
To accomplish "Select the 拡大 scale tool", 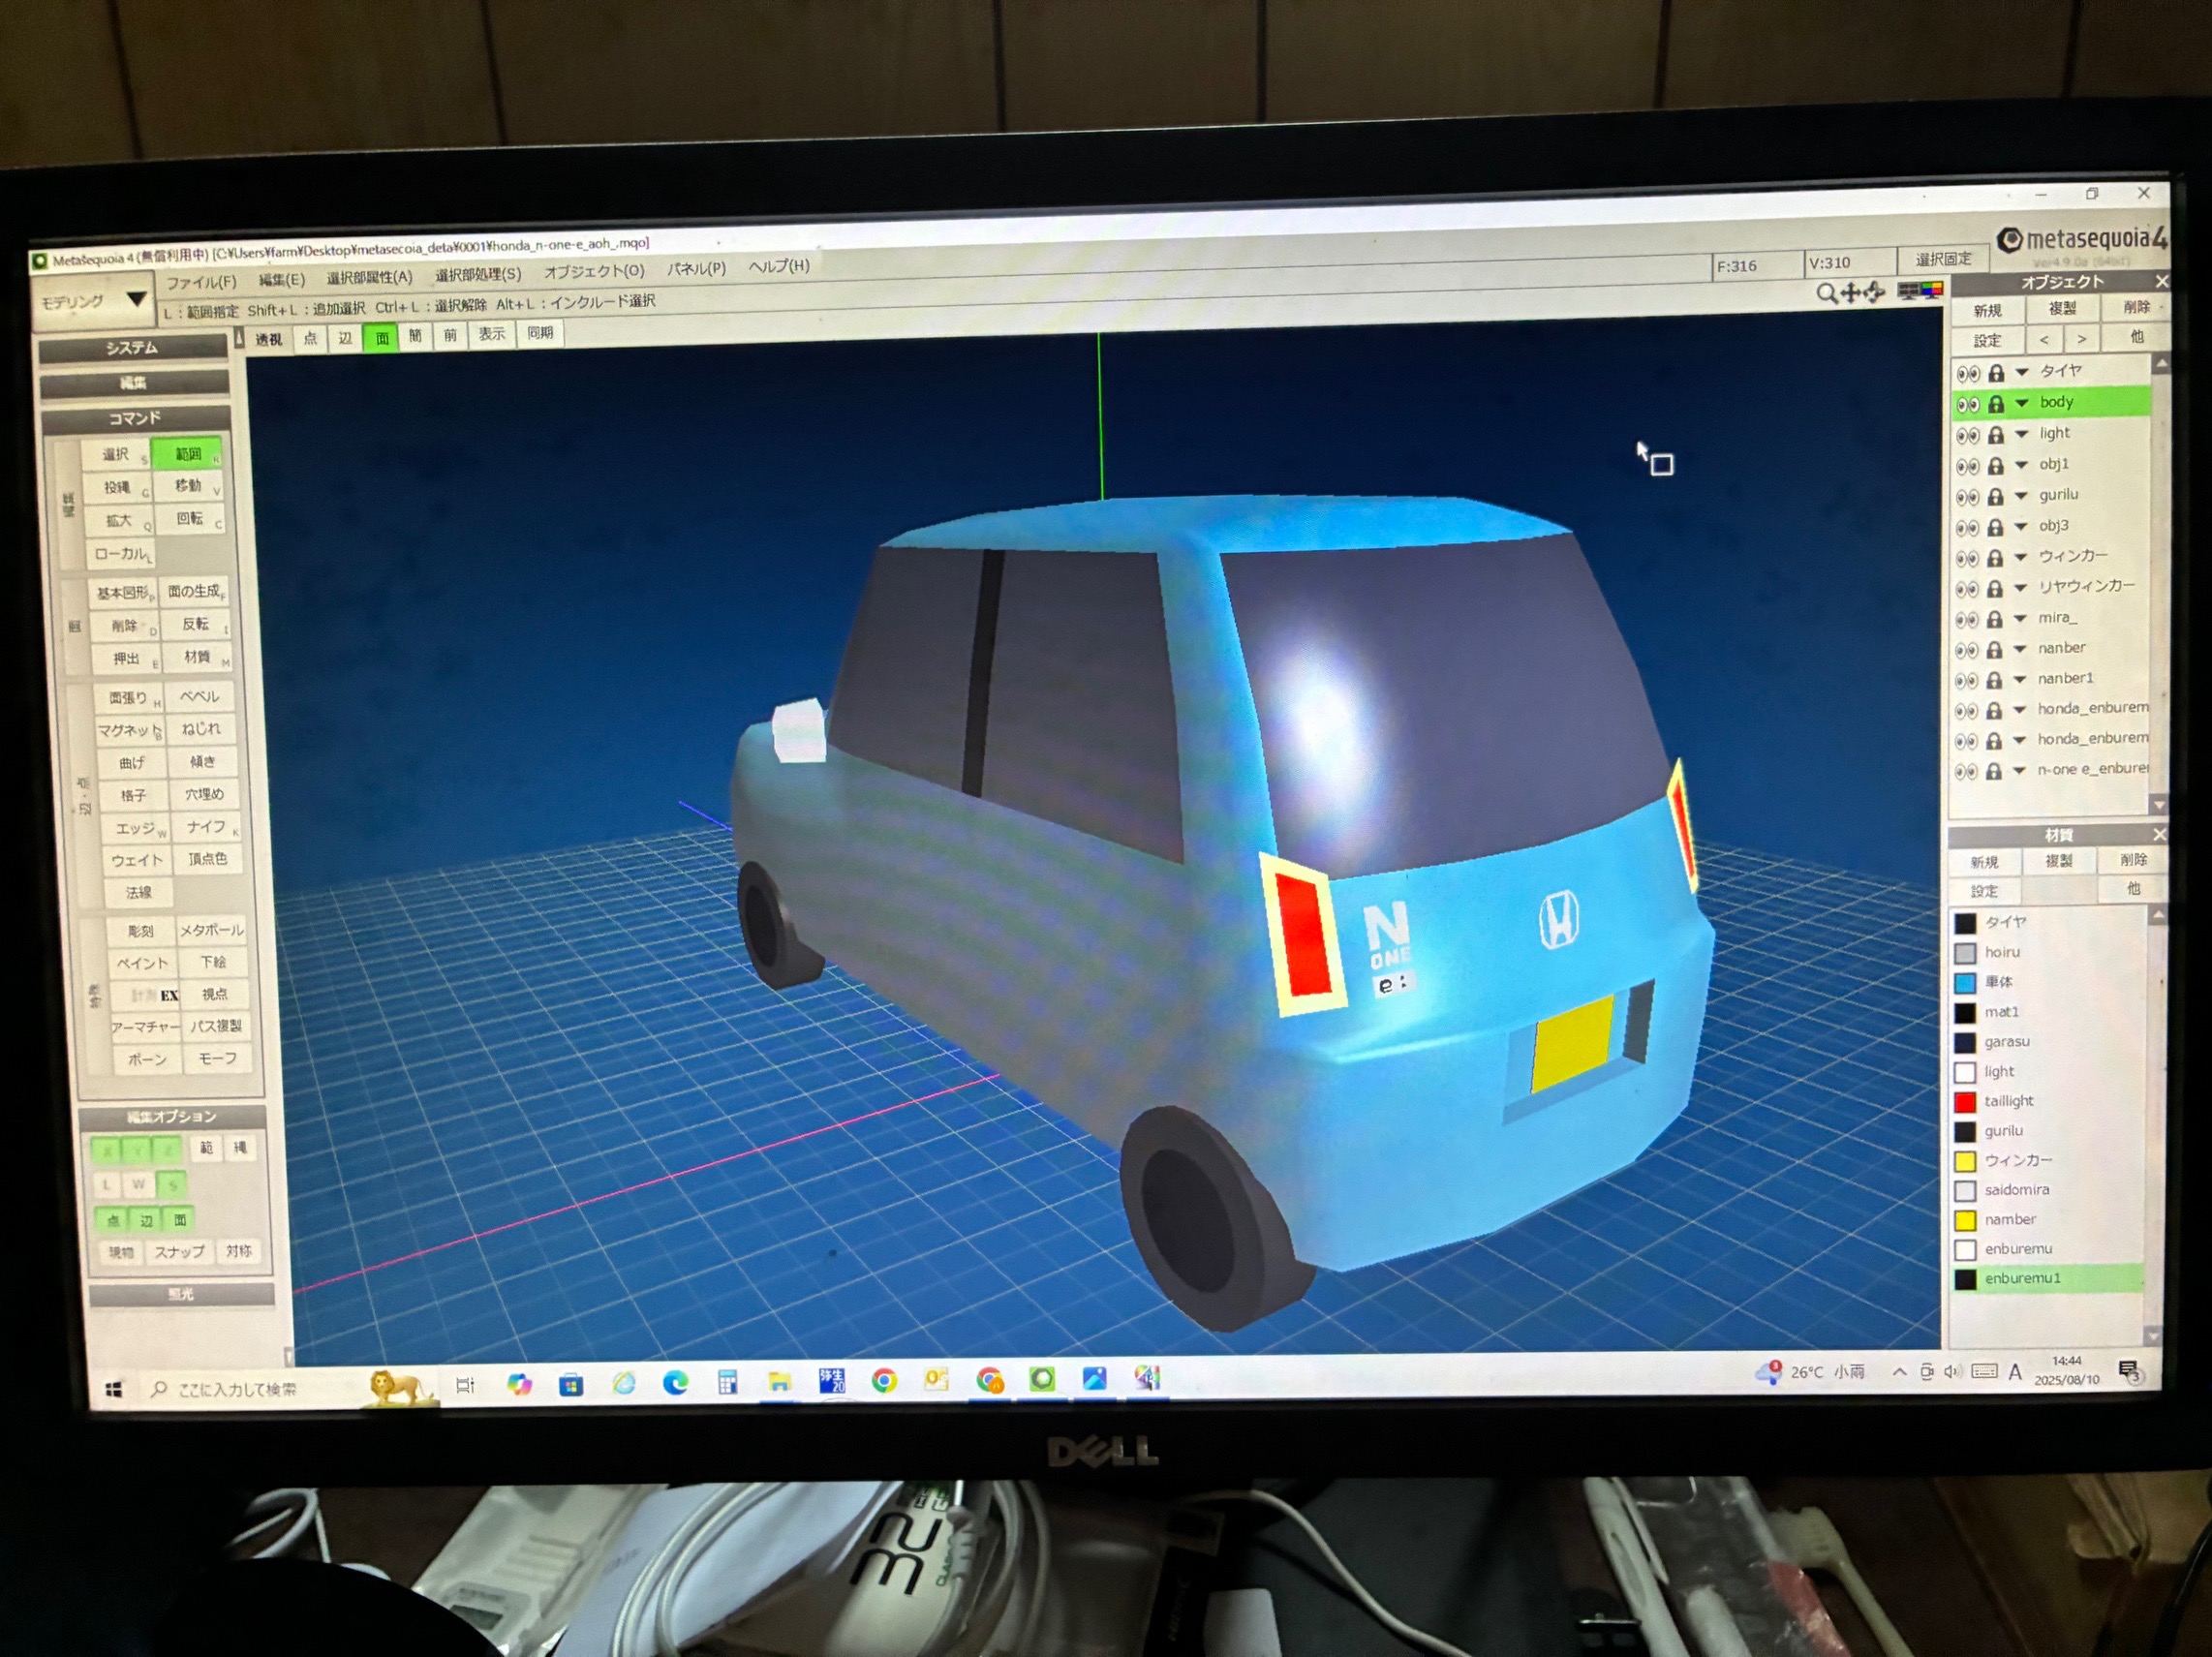I will (x=120, y=521).
